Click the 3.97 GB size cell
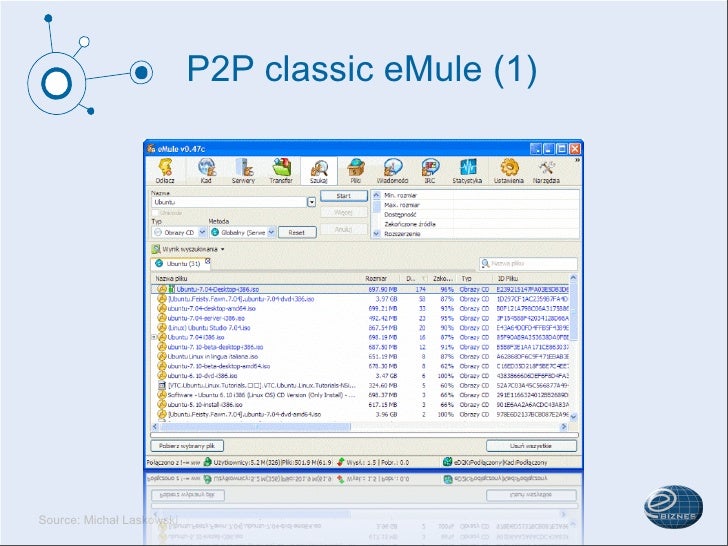The width and height of the screenshot is (728, 546). 386,299
